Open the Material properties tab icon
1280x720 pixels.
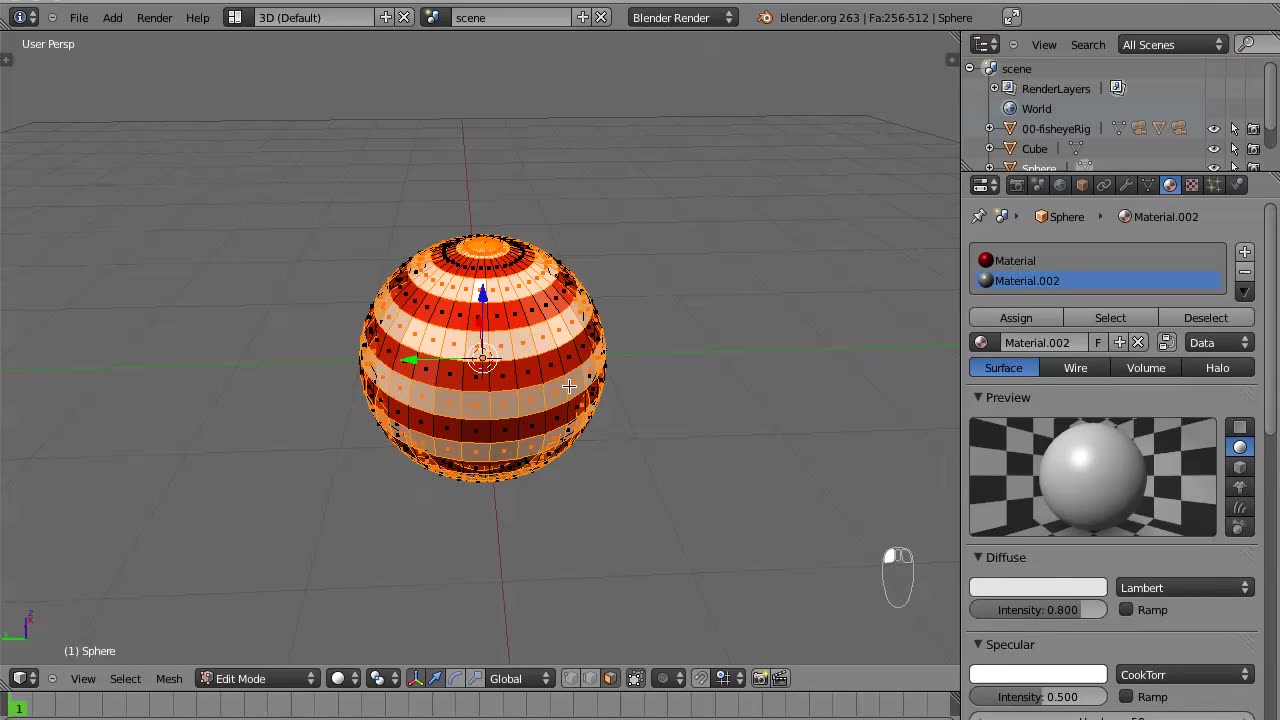(1170, 185)
